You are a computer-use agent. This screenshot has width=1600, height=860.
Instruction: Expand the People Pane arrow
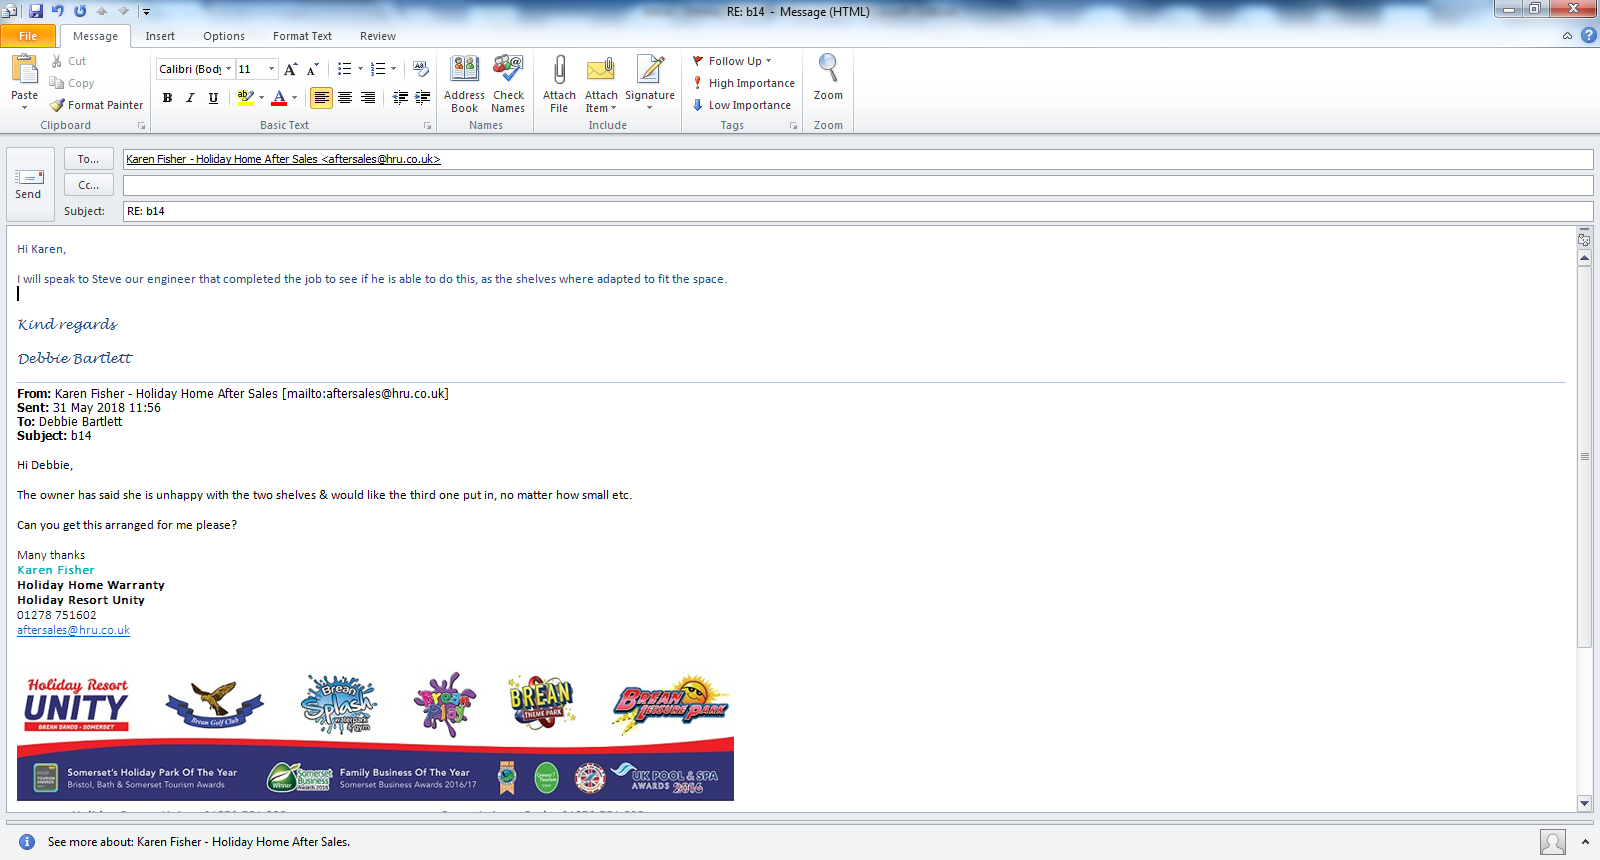pos(1585,842)
